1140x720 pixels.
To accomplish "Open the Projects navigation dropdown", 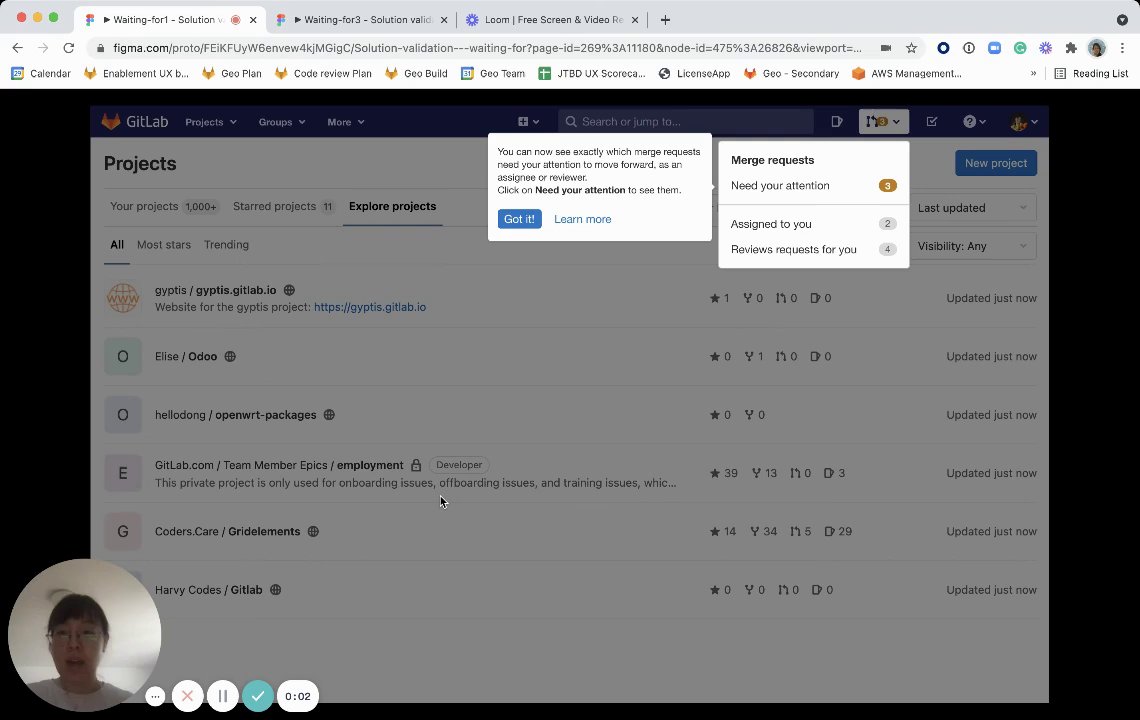I will click(x=211, y=122).
